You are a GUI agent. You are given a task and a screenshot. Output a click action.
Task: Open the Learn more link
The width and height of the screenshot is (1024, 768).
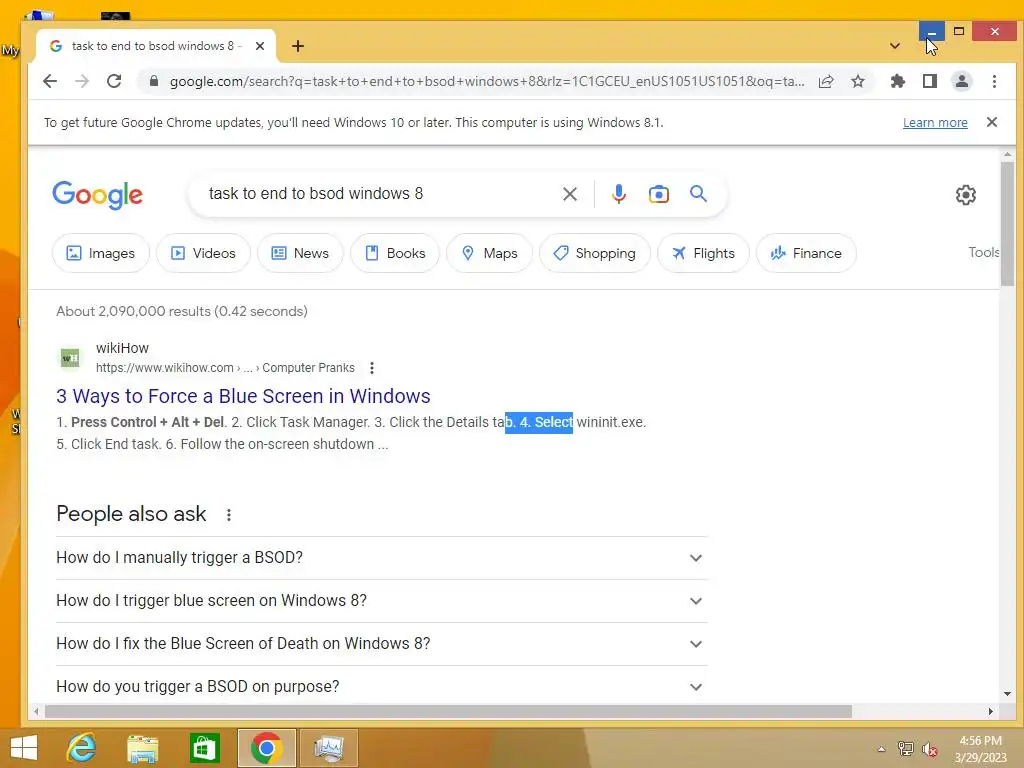coord(935,123)
